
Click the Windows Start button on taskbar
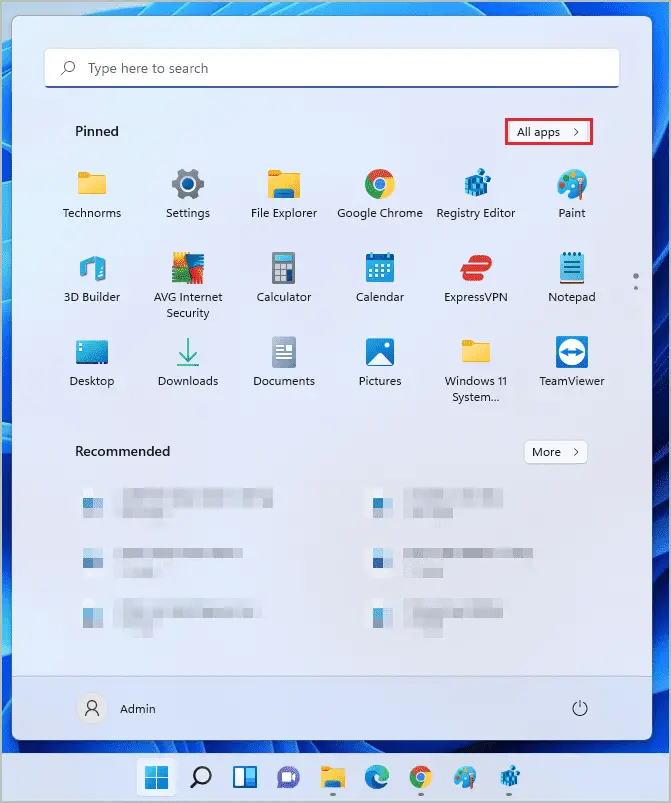coord(156,777)
